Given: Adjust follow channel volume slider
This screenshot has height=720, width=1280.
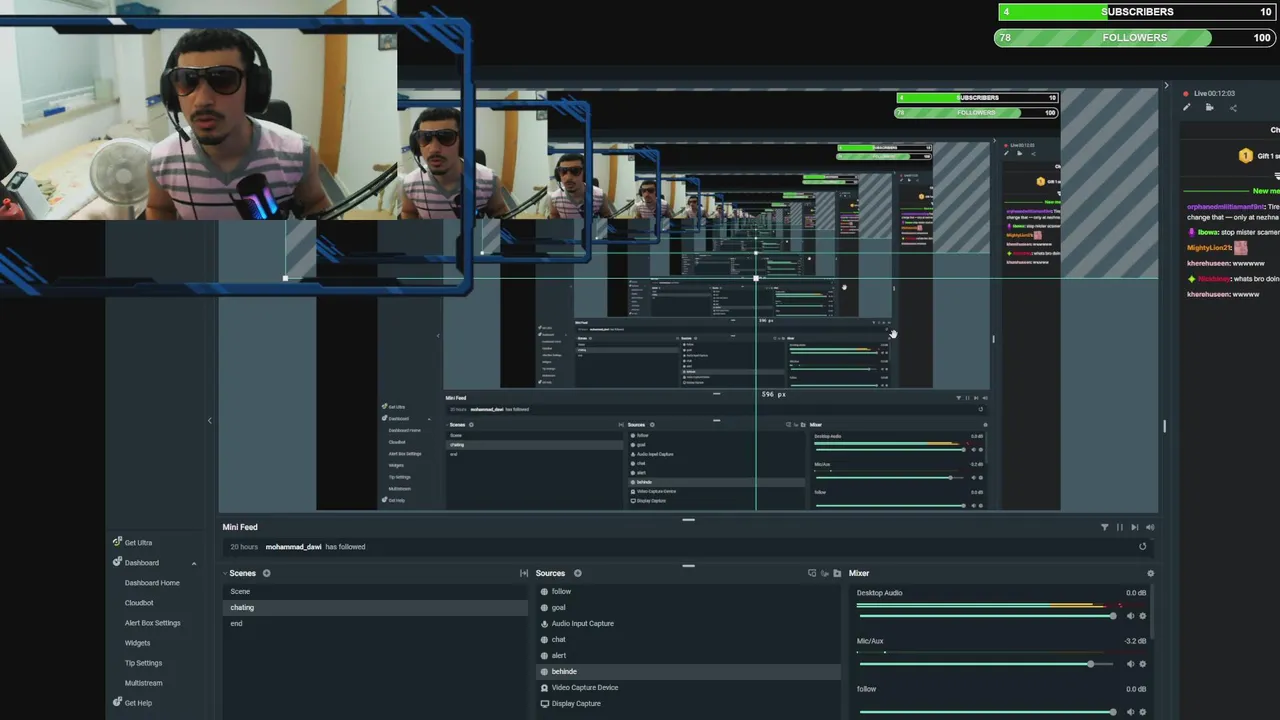Looking at the screenshot, I should click(x=986, y=712).
